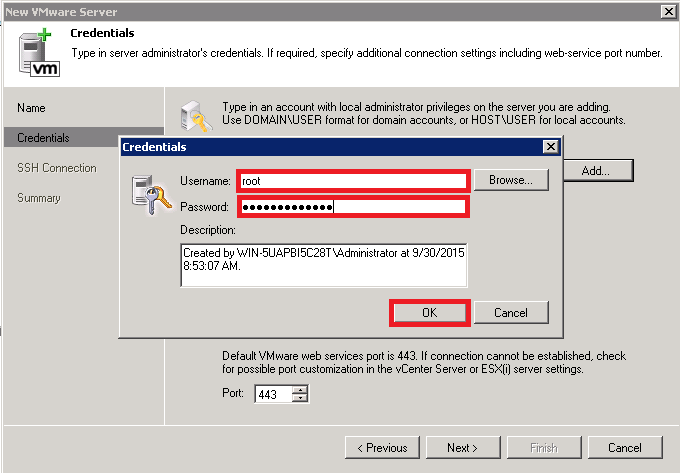The image size is (680, 473).
Task: Select the Credentials wizard step
Action: click(x=61, y=137)
